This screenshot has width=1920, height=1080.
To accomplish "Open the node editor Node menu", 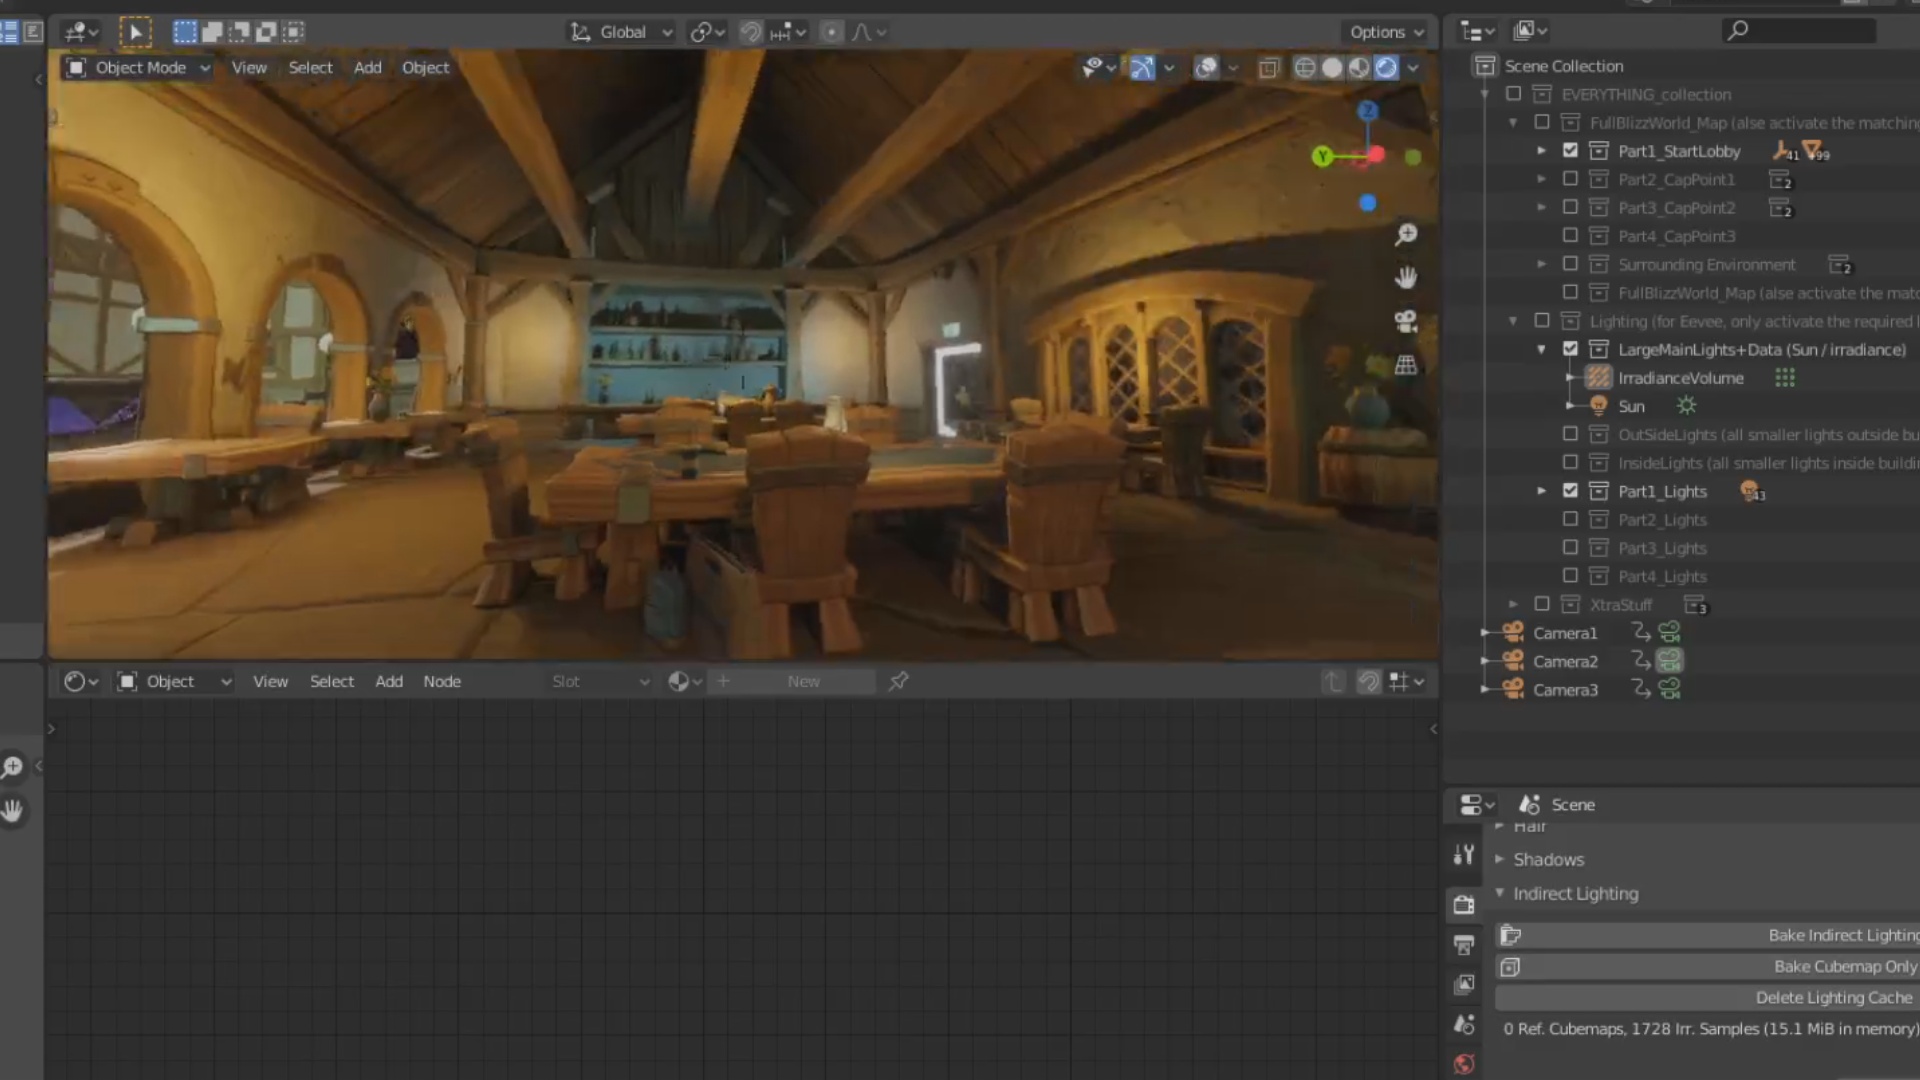I will tap(442, 681).
